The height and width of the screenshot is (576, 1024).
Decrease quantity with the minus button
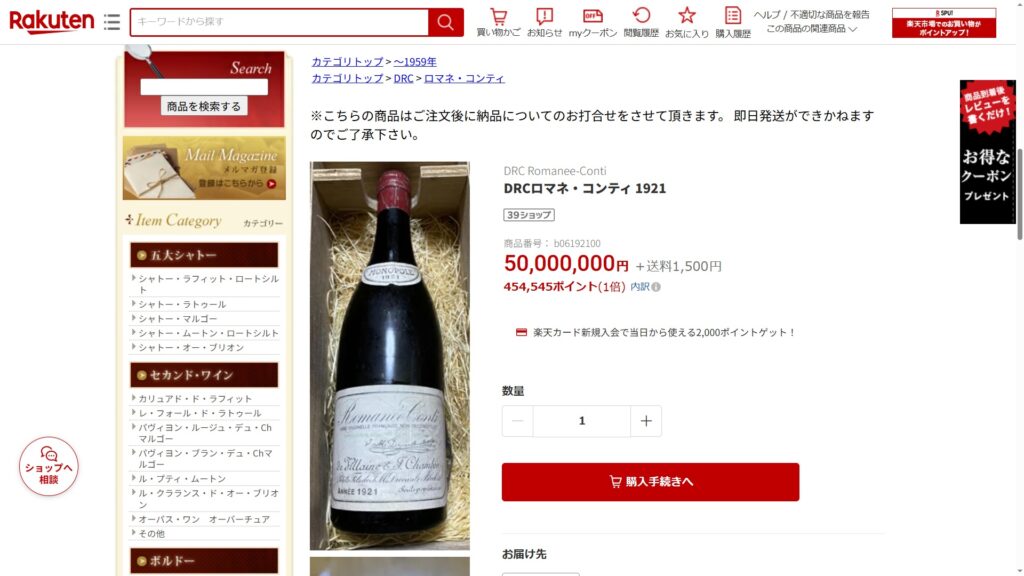pos(517,421)
